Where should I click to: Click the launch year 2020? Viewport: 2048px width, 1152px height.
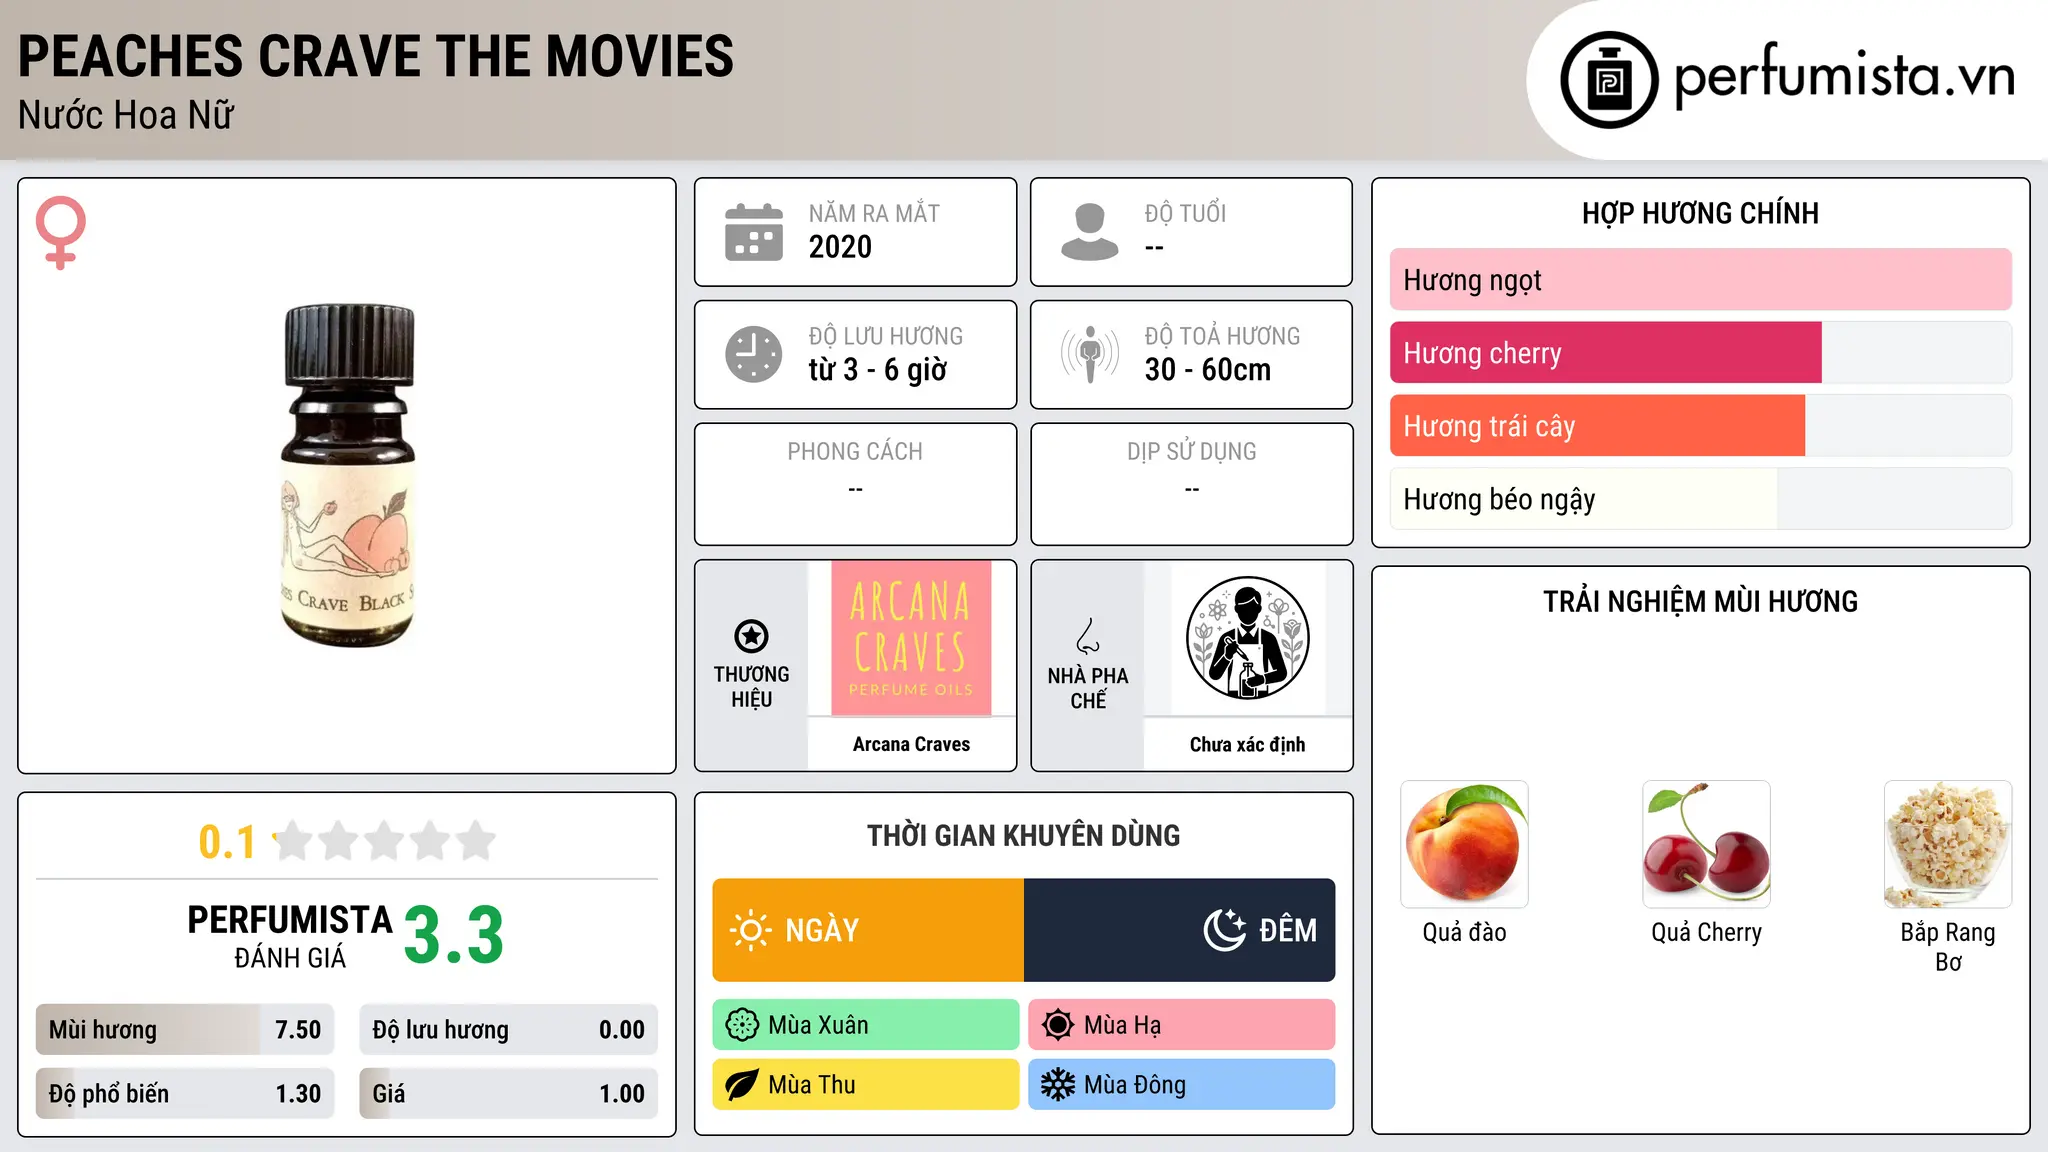click(x=840, y=247)
